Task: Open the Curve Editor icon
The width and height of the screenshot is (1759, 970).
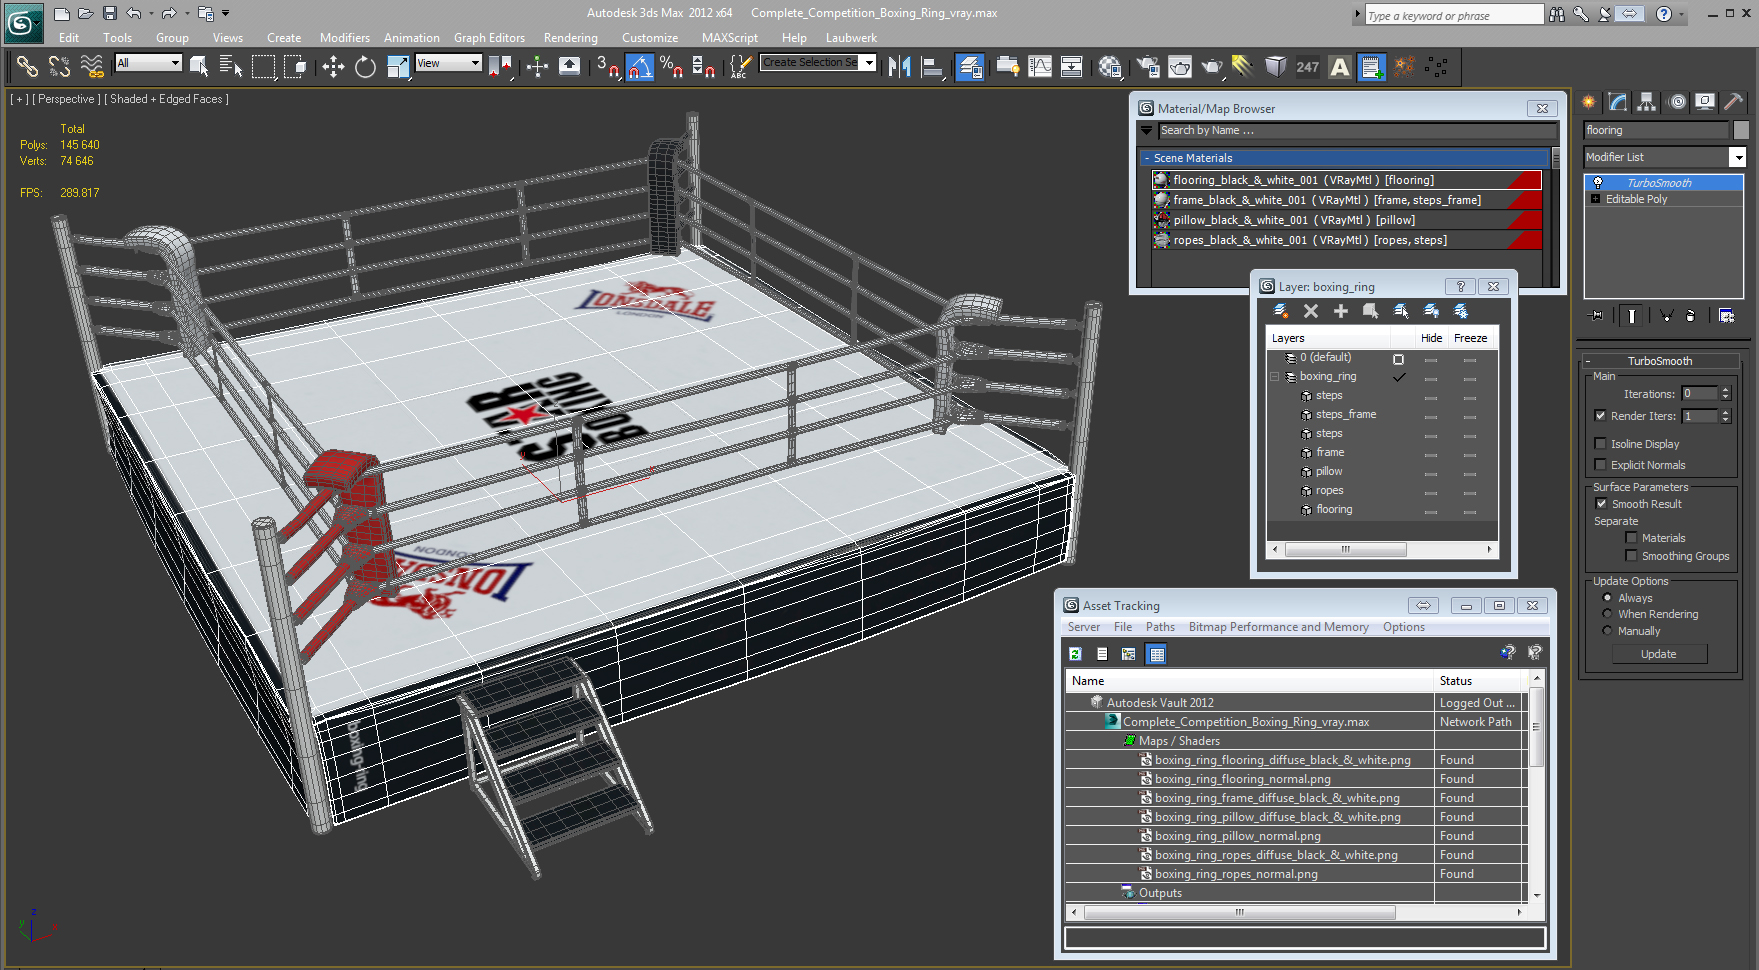Action: [1040, 67]
